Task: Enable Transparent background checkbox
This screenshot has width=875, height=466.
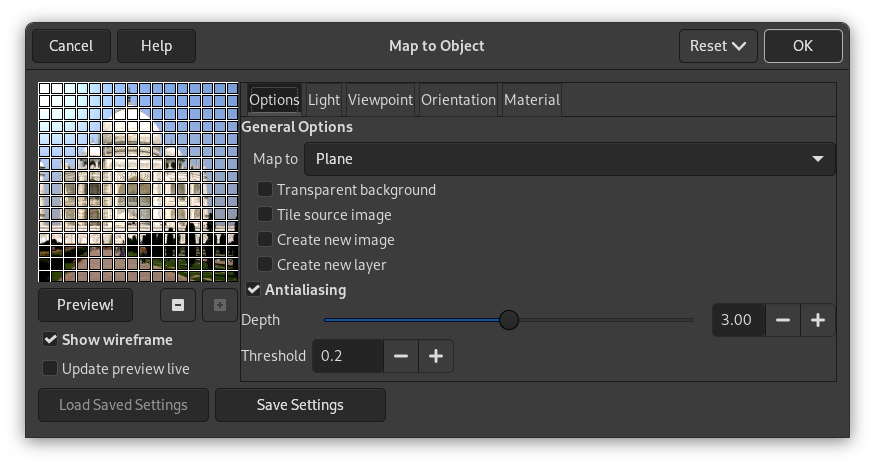Action: tap(265, 190)
